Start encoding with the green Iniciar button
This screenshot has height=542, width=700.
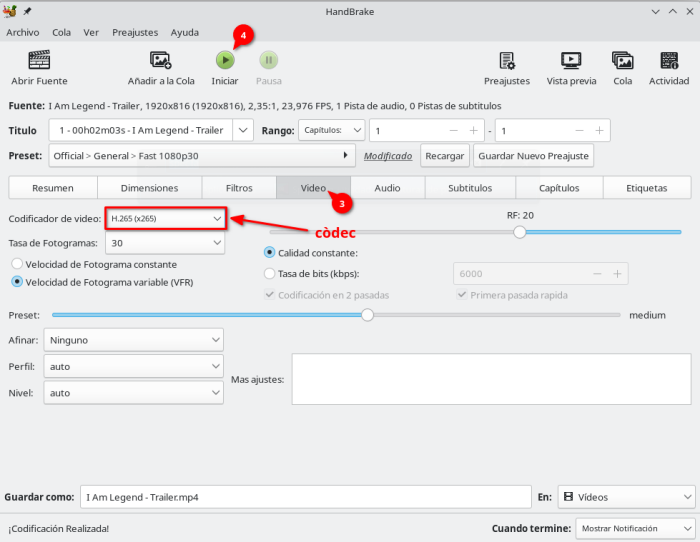click(225, 60)
